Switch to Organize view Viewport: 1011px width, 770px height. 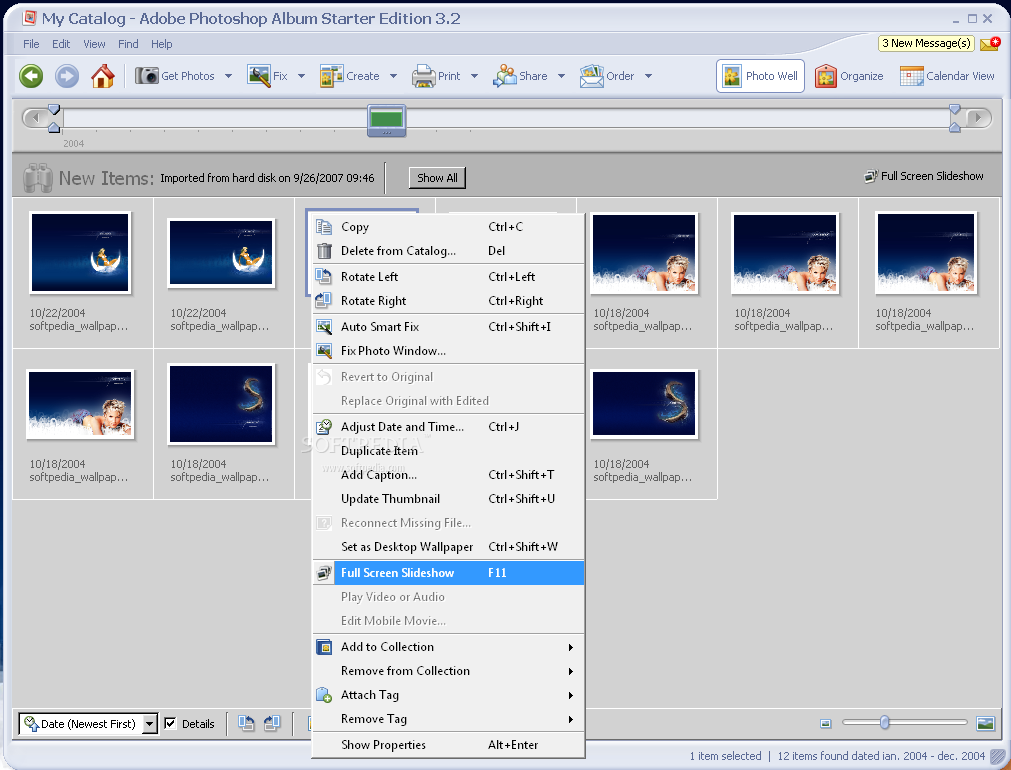coord(849,76)
